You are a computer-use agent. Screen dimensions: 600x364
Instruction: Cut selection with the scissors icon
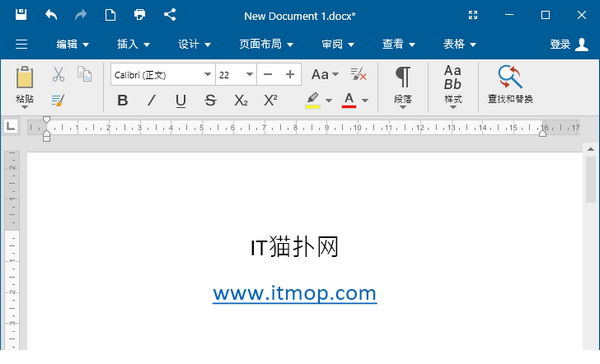(x=58, y=74)
